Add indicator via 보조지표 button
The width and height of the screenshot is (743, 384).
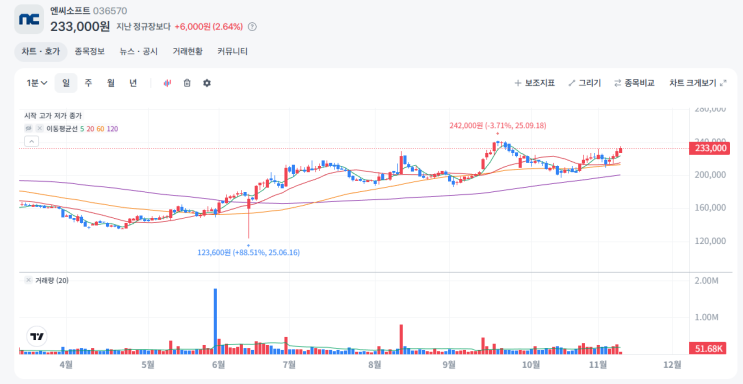pyautogui.click(x=535, y=83)
